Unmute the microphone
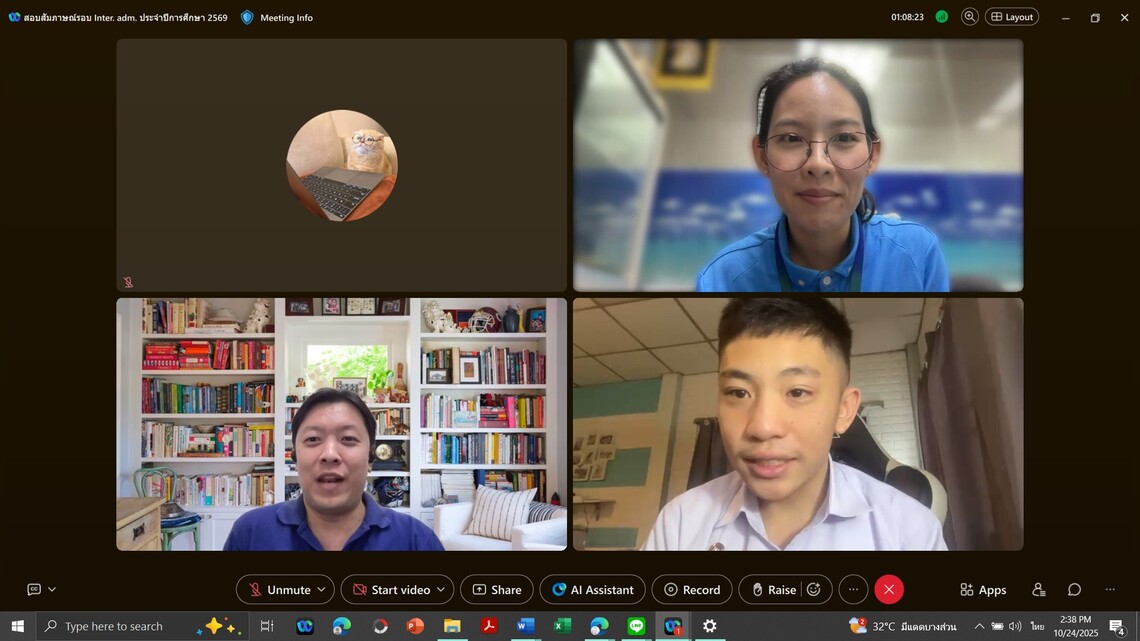The image size is (1140, 641). (278, 590)
